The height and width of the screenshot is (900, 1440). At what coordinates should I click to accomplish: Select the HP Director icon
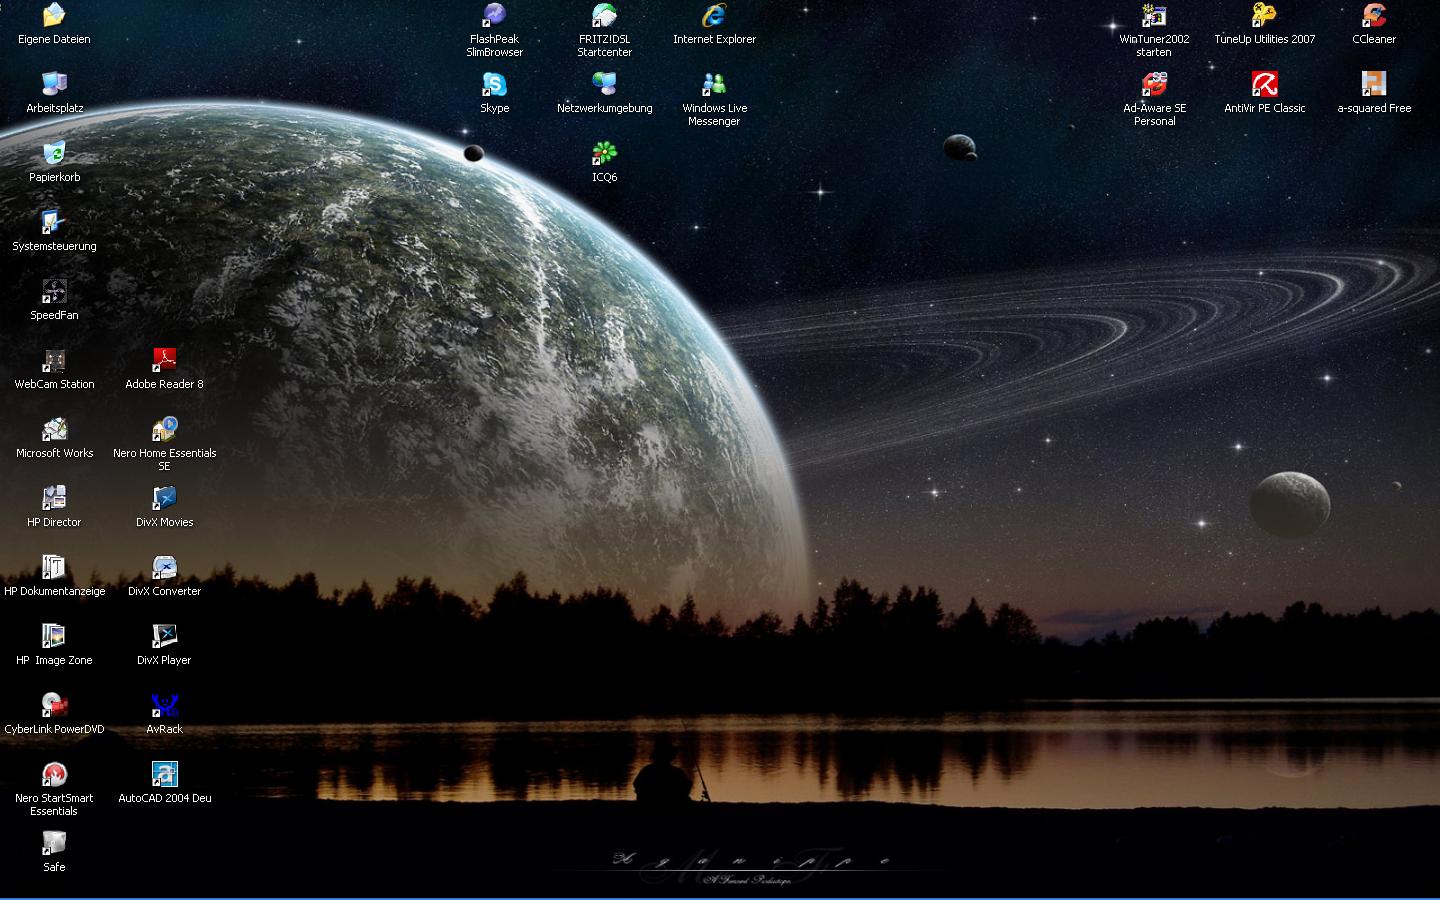(54, 498)
